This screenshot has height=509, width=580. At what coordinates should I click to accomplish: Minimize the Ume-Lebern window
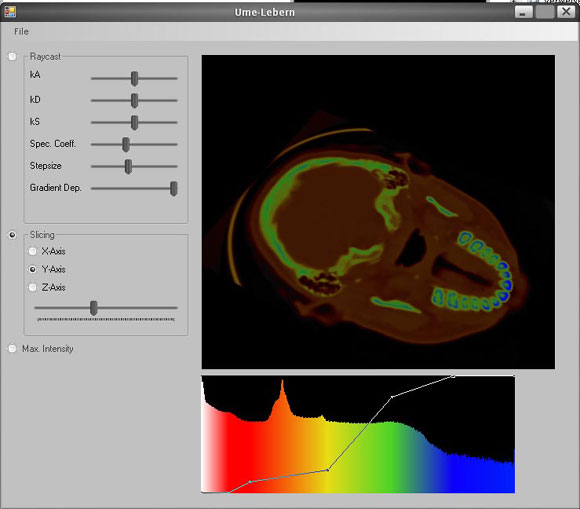523,12
